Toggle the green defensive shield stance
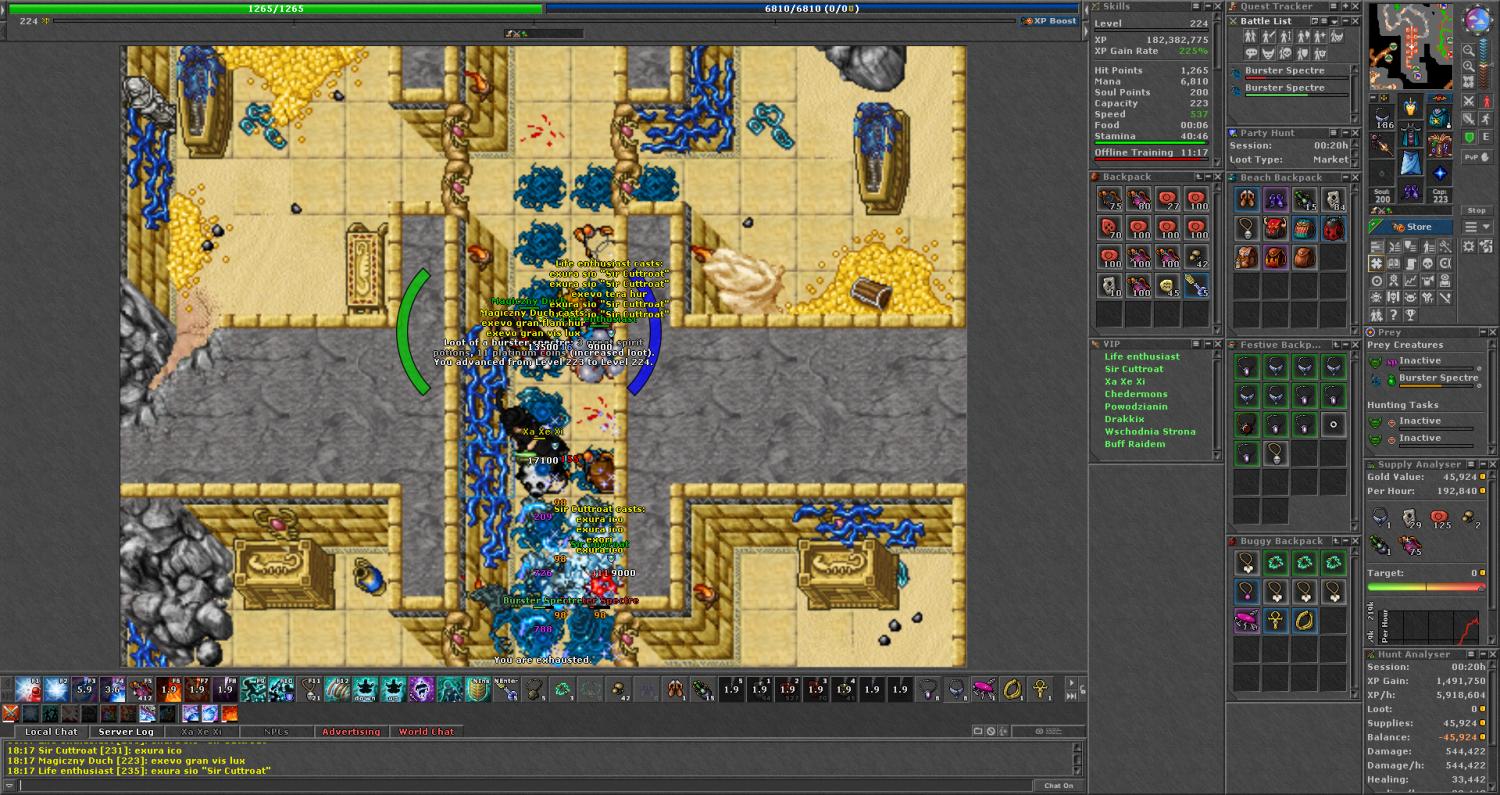The image size is (1500, 795). click(1469, 137)
